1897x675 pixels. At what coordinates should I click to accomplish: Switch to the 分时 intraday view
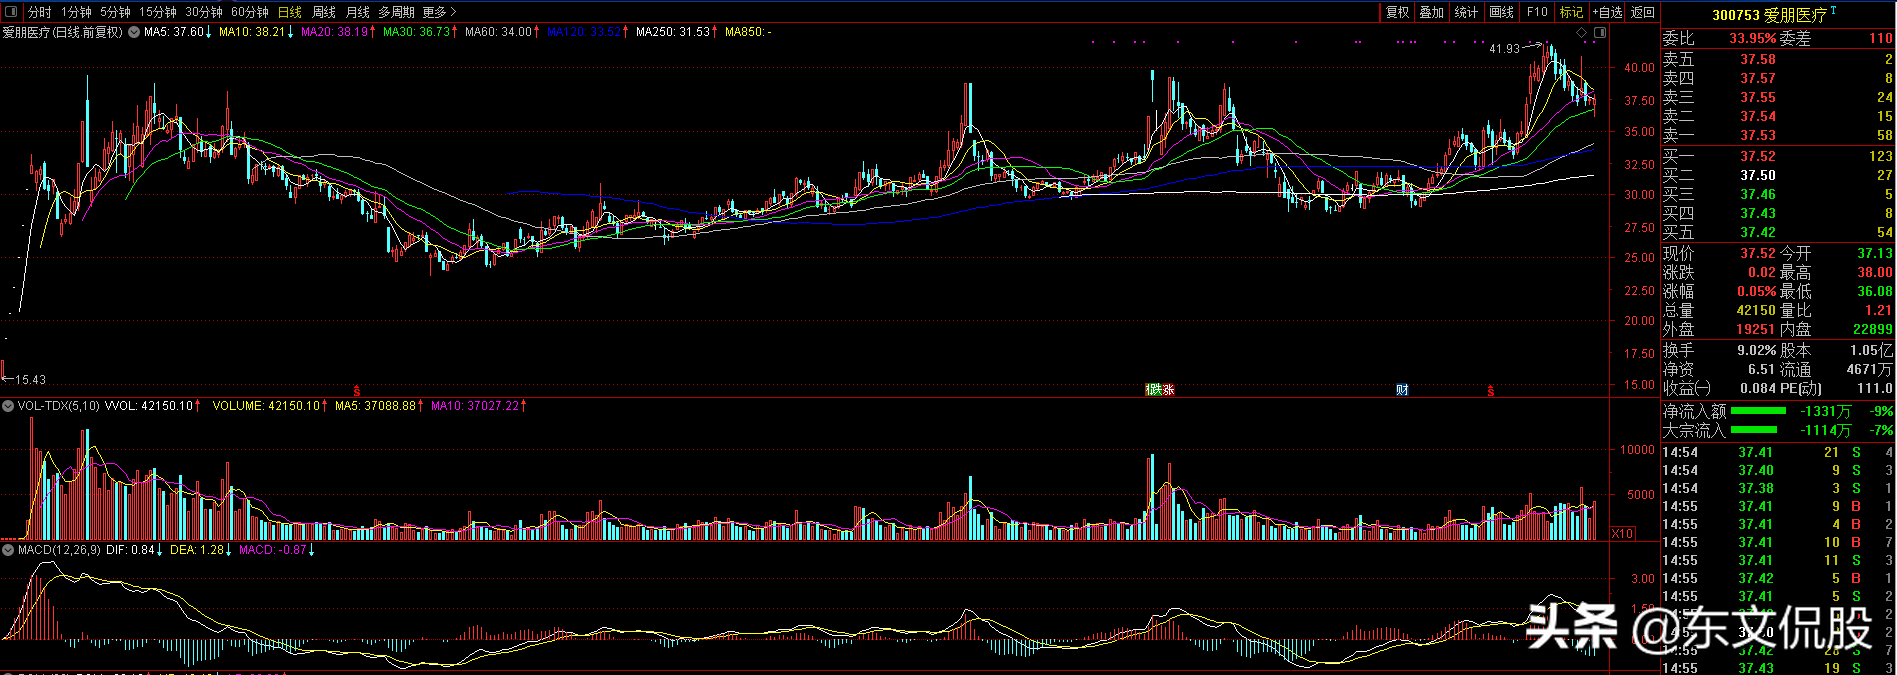pos(40,12)
